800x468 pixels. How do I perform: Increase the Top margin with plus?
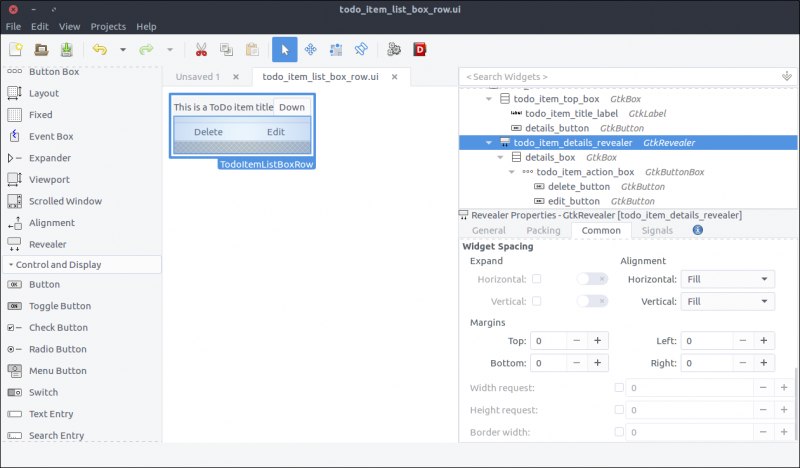[x=597, y=341]
